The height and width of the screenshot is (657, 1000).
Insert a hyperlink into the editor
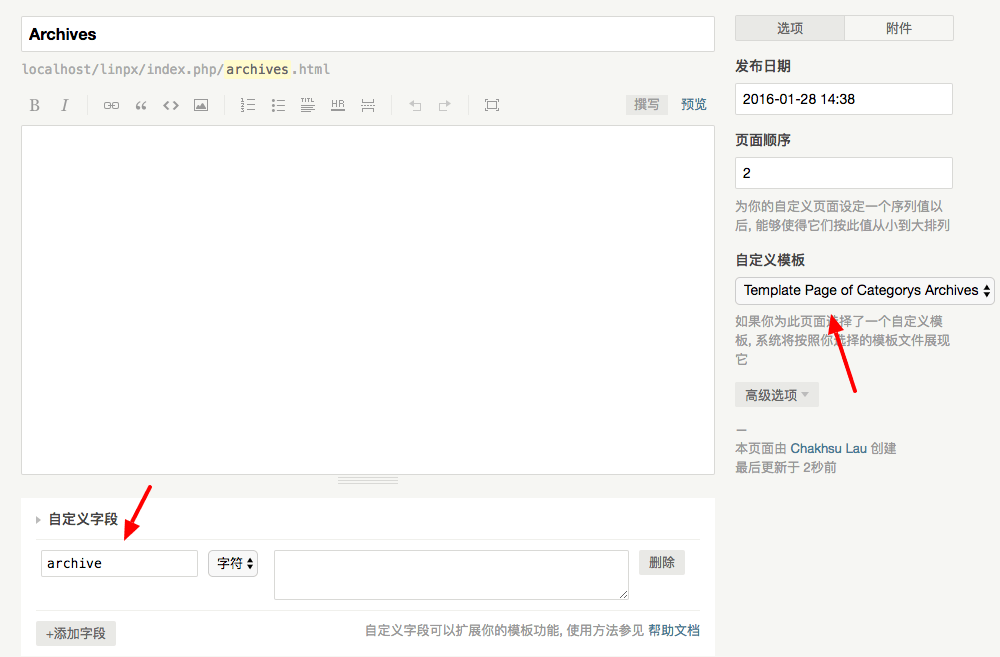pos(111,105)
